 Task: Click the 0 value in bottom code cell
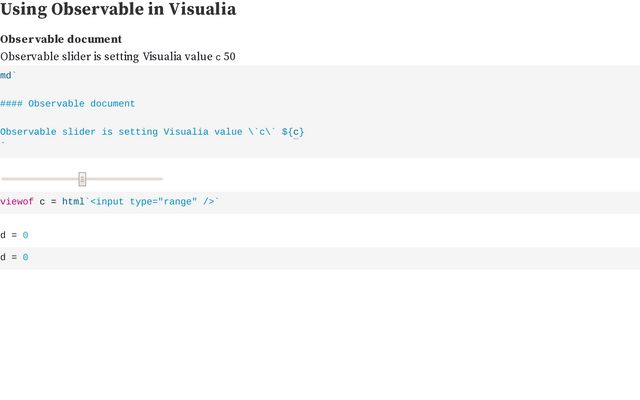pos(25,258)
